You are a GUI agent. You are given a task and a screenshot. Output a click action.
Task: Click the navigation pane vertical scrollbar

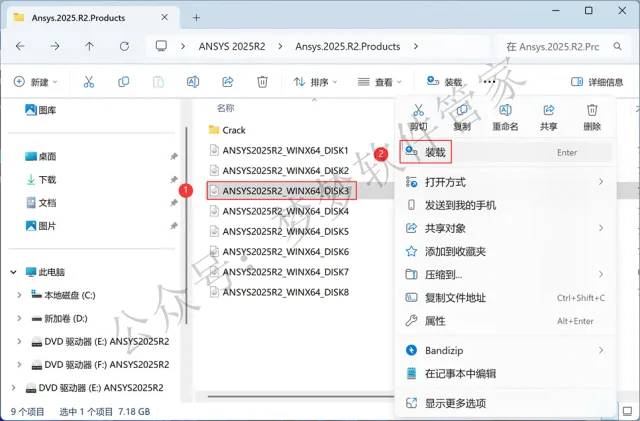(x=186, y=225)
